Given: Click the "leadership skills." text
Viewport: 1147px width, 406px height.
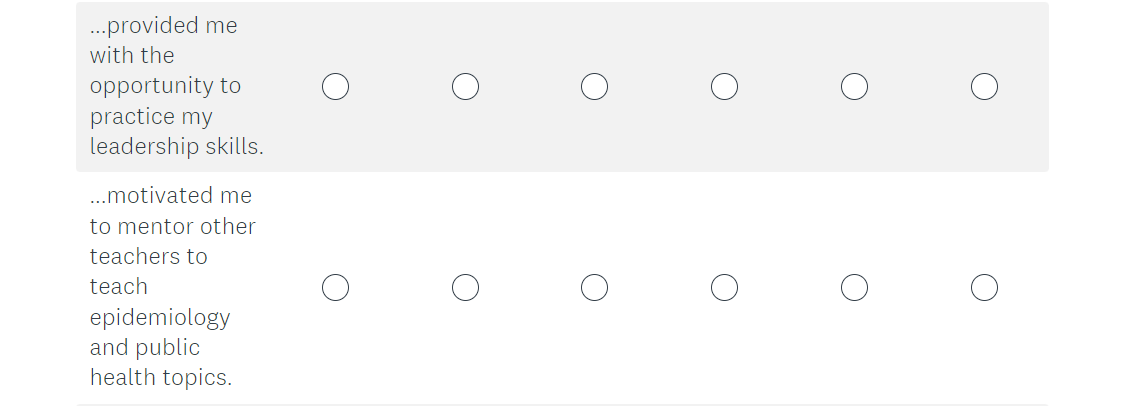Looking at the screenshot, I should pos(177,146).
